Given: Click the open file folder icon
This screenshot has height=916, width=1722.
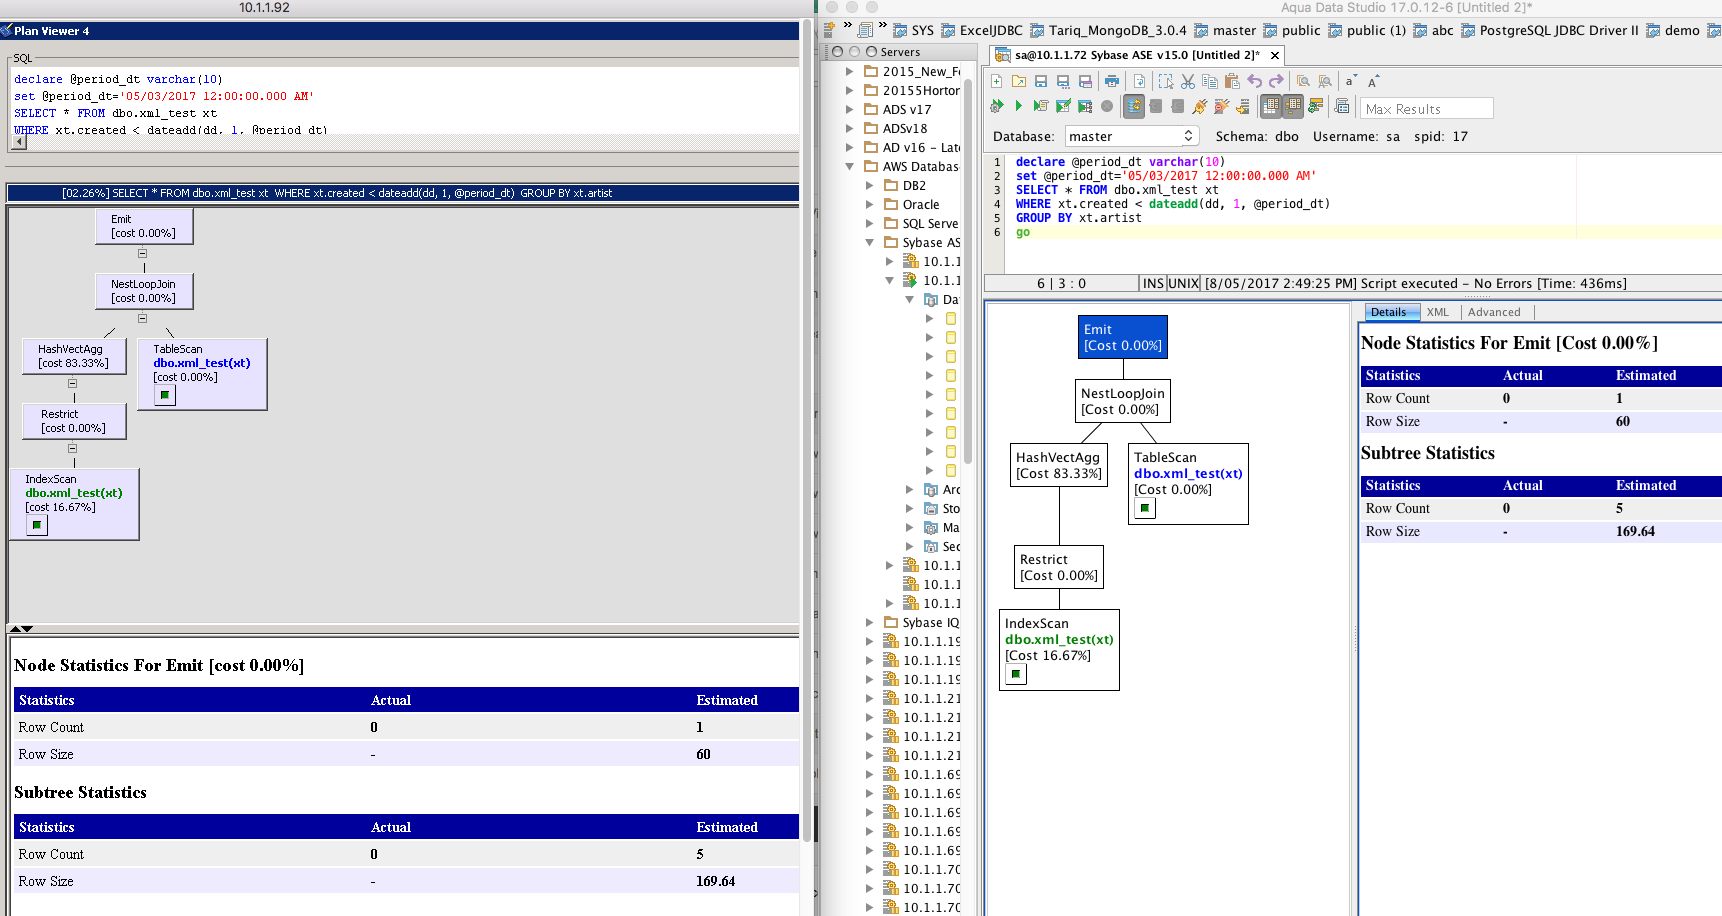Looking at the screenshot, I should [1018, 81].
